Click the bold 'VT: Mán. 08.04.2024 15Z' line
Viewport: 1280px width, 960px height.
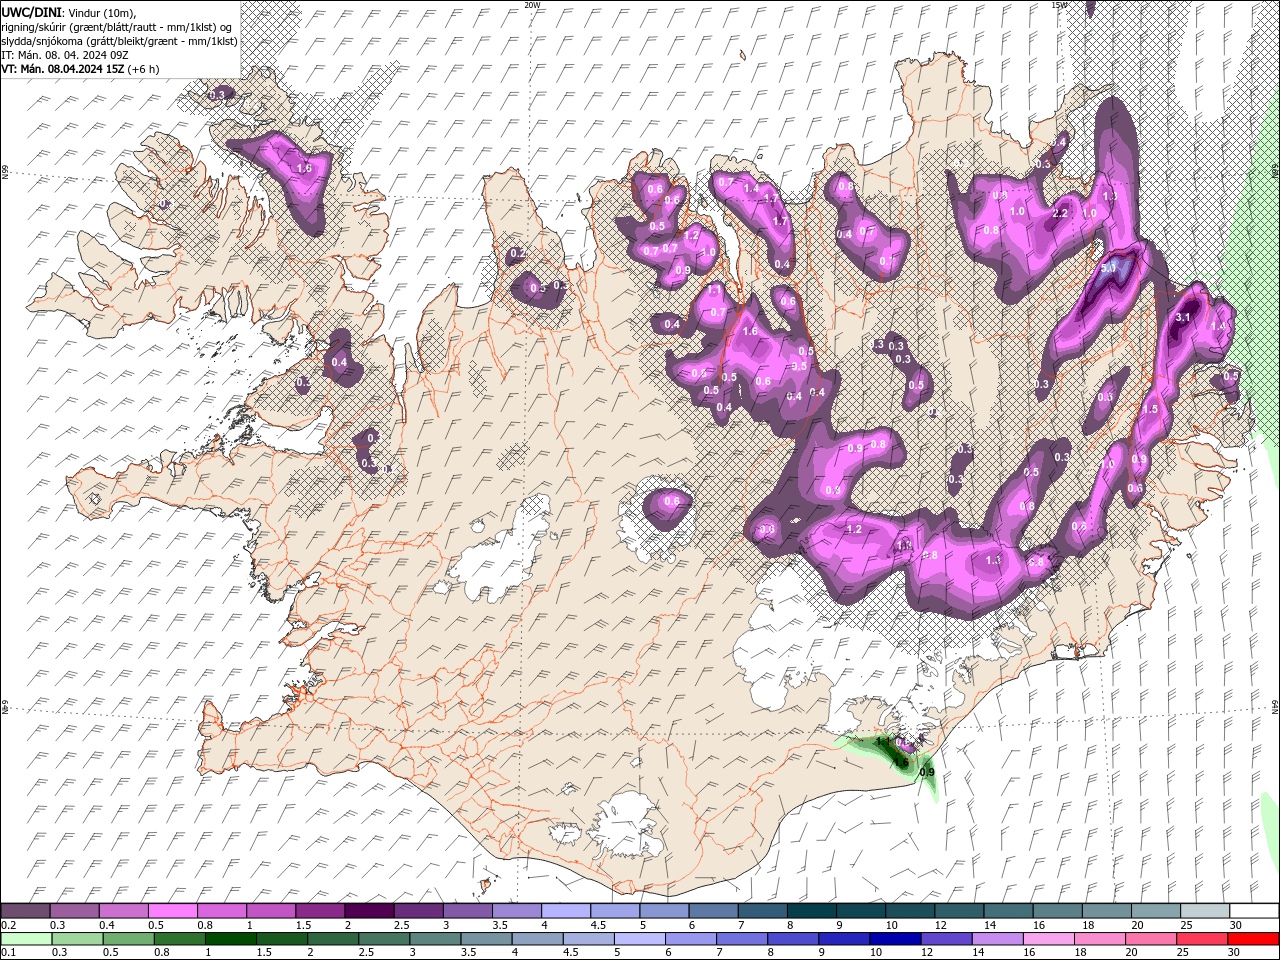62,69
